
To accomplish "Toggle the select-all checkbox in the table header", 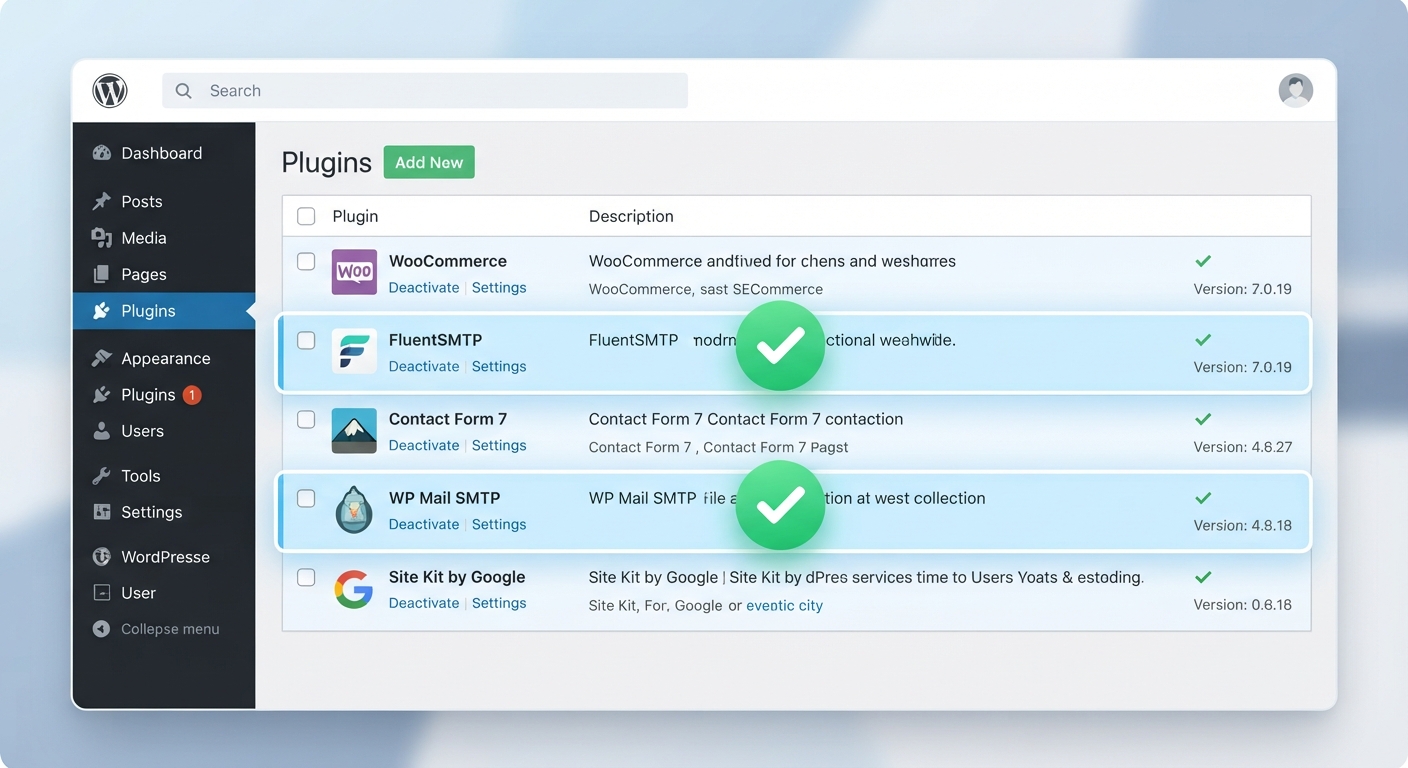I will [x=306, y=216].
